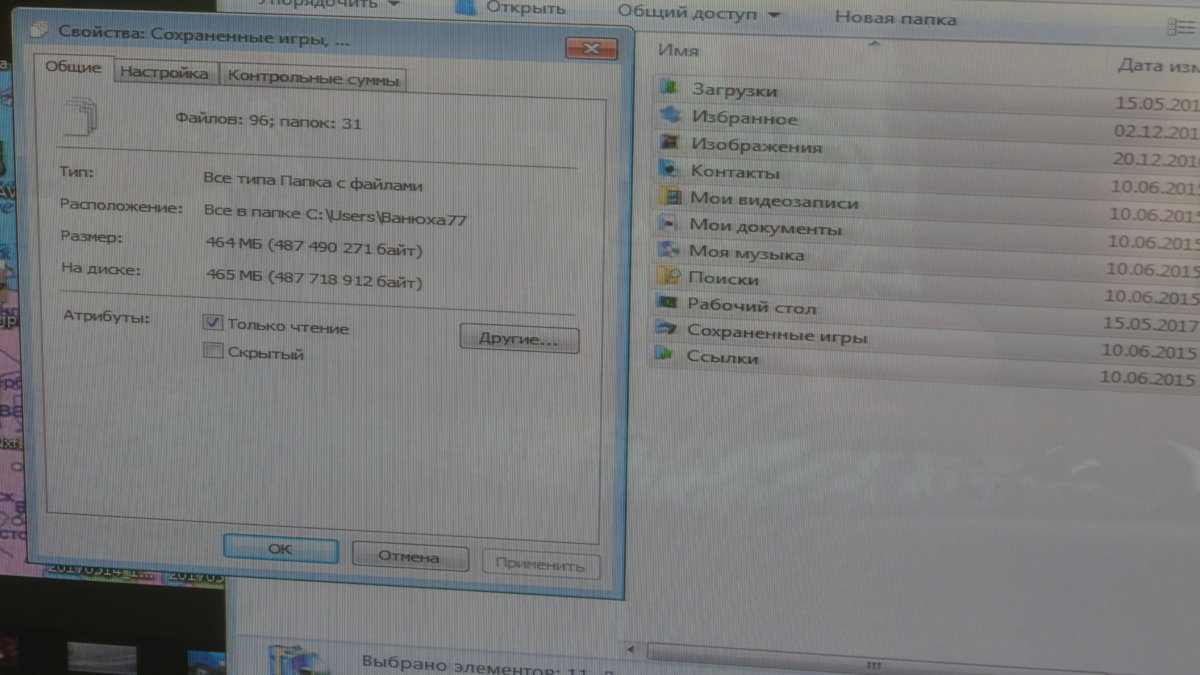
Task: Select the Мои документы folder name
Action: tap(765, 228)
